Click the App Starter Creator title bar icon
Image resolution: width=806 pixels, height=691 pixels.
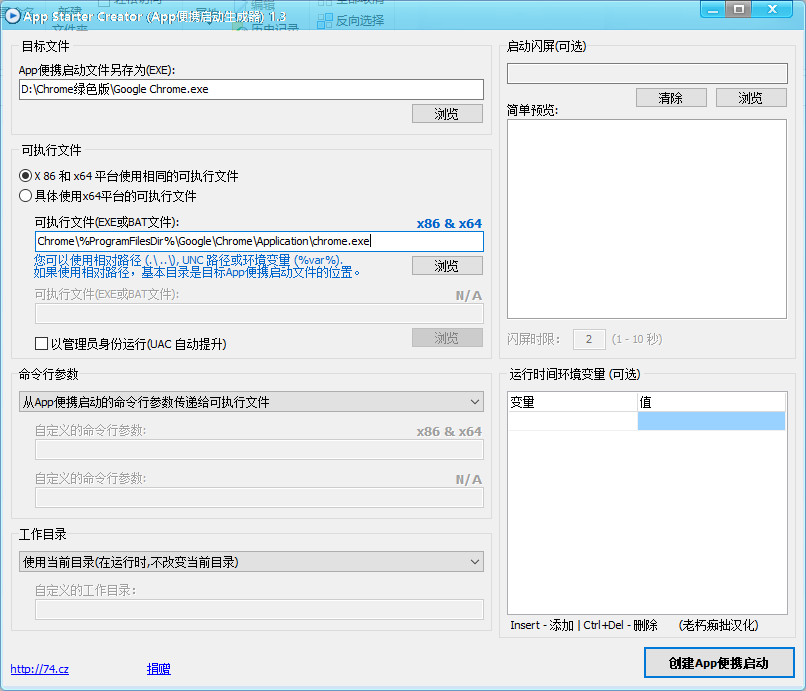13,16
